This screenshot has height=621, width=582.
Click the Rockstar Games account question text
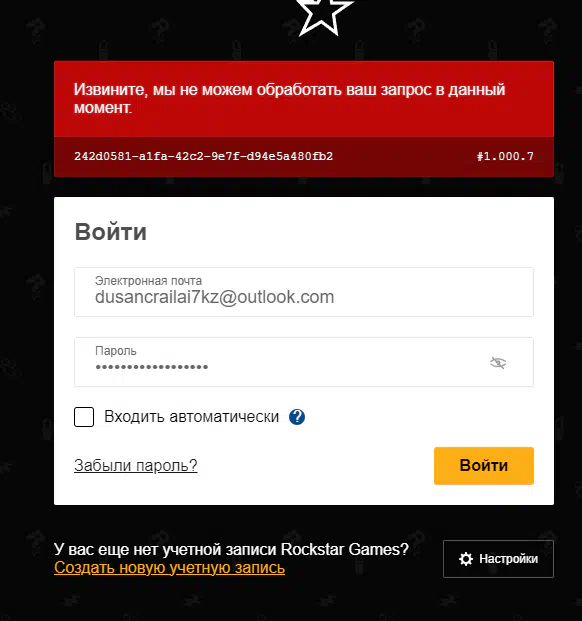(x=231, y=549)
